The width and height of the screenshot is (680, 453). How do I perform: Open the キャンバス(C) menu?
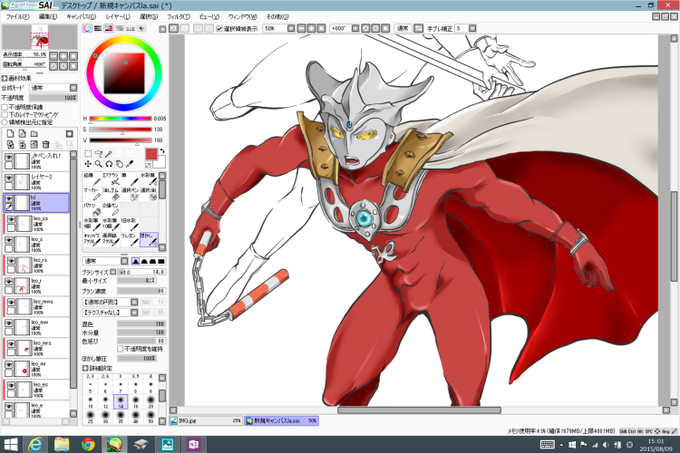pos(81,16)
